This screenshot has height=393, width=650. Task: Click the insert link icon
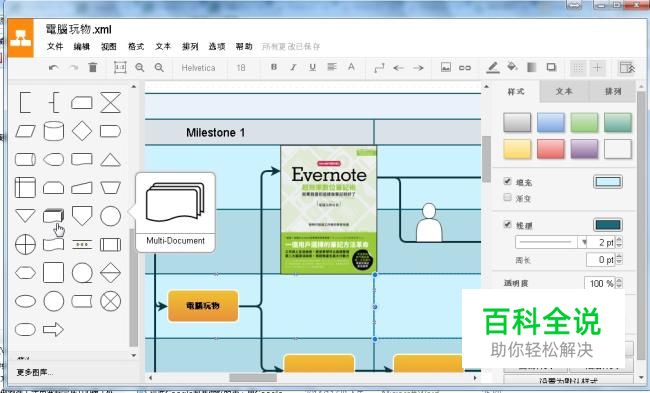point(465,68)
